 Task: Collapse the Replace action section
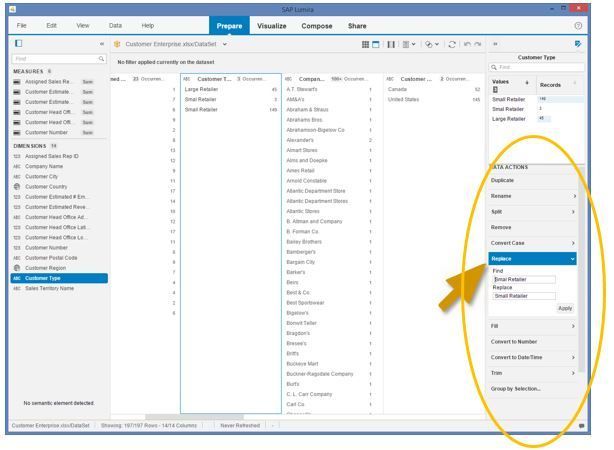[533, 258]
